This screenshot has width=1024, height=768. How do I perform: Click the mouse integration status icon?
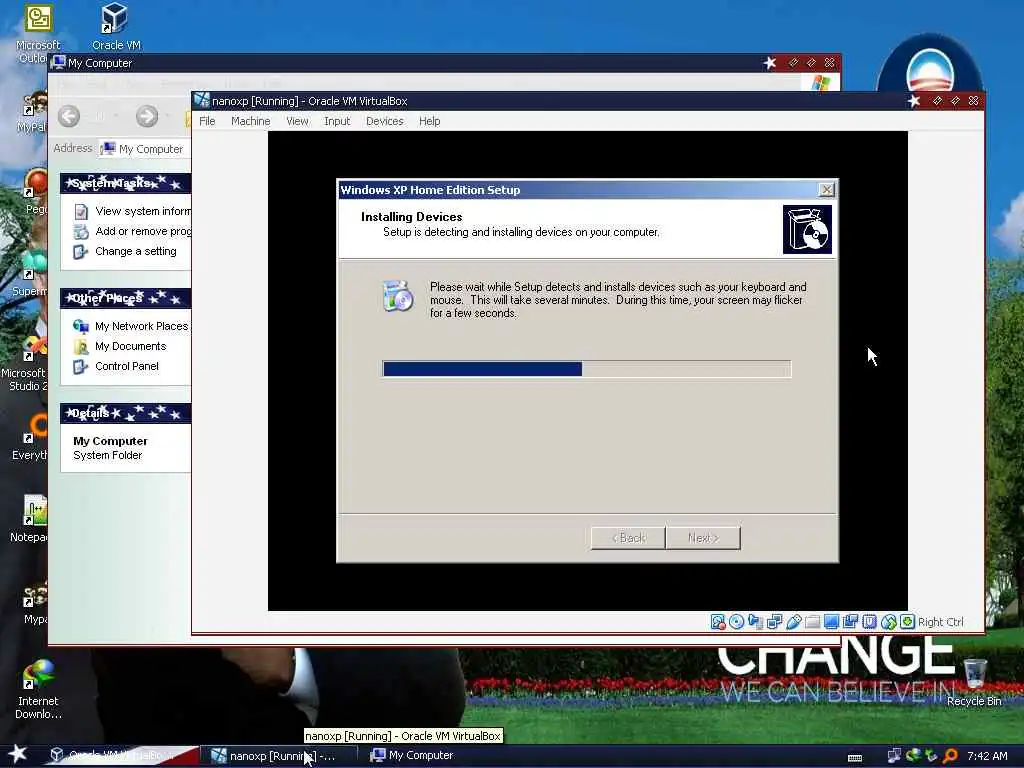click(888, 622)
